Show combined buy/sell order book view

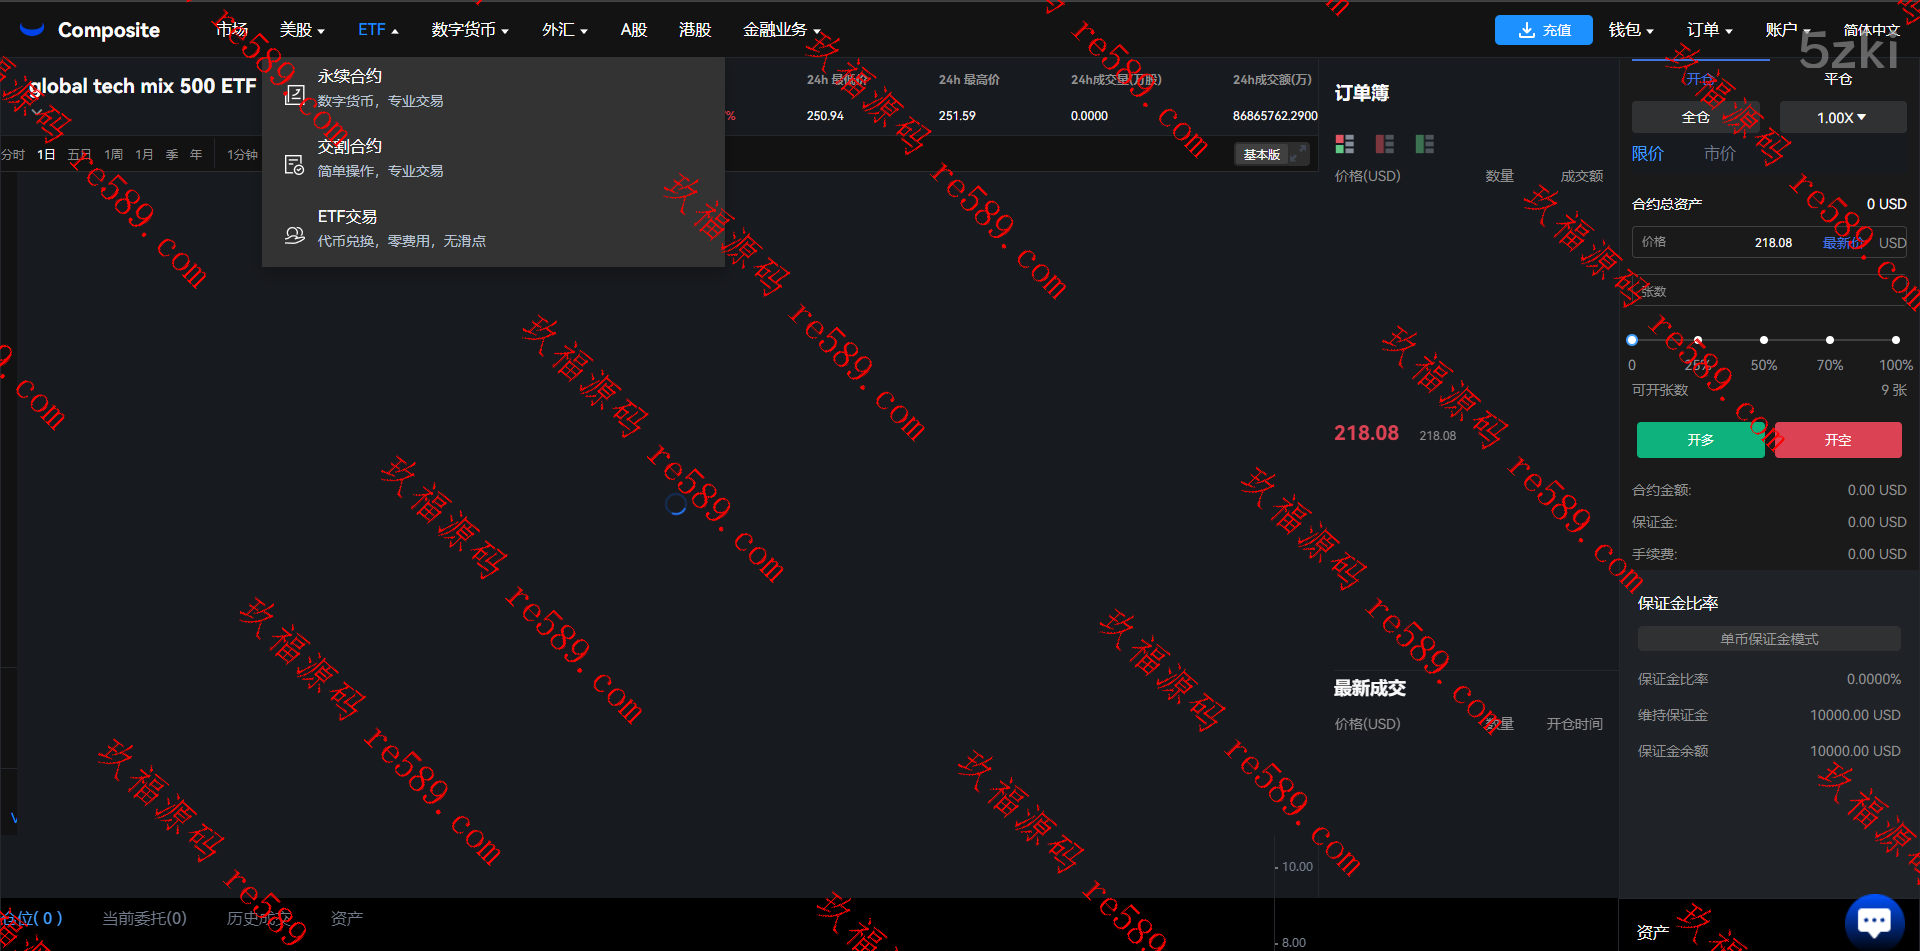click(1344, 144)
